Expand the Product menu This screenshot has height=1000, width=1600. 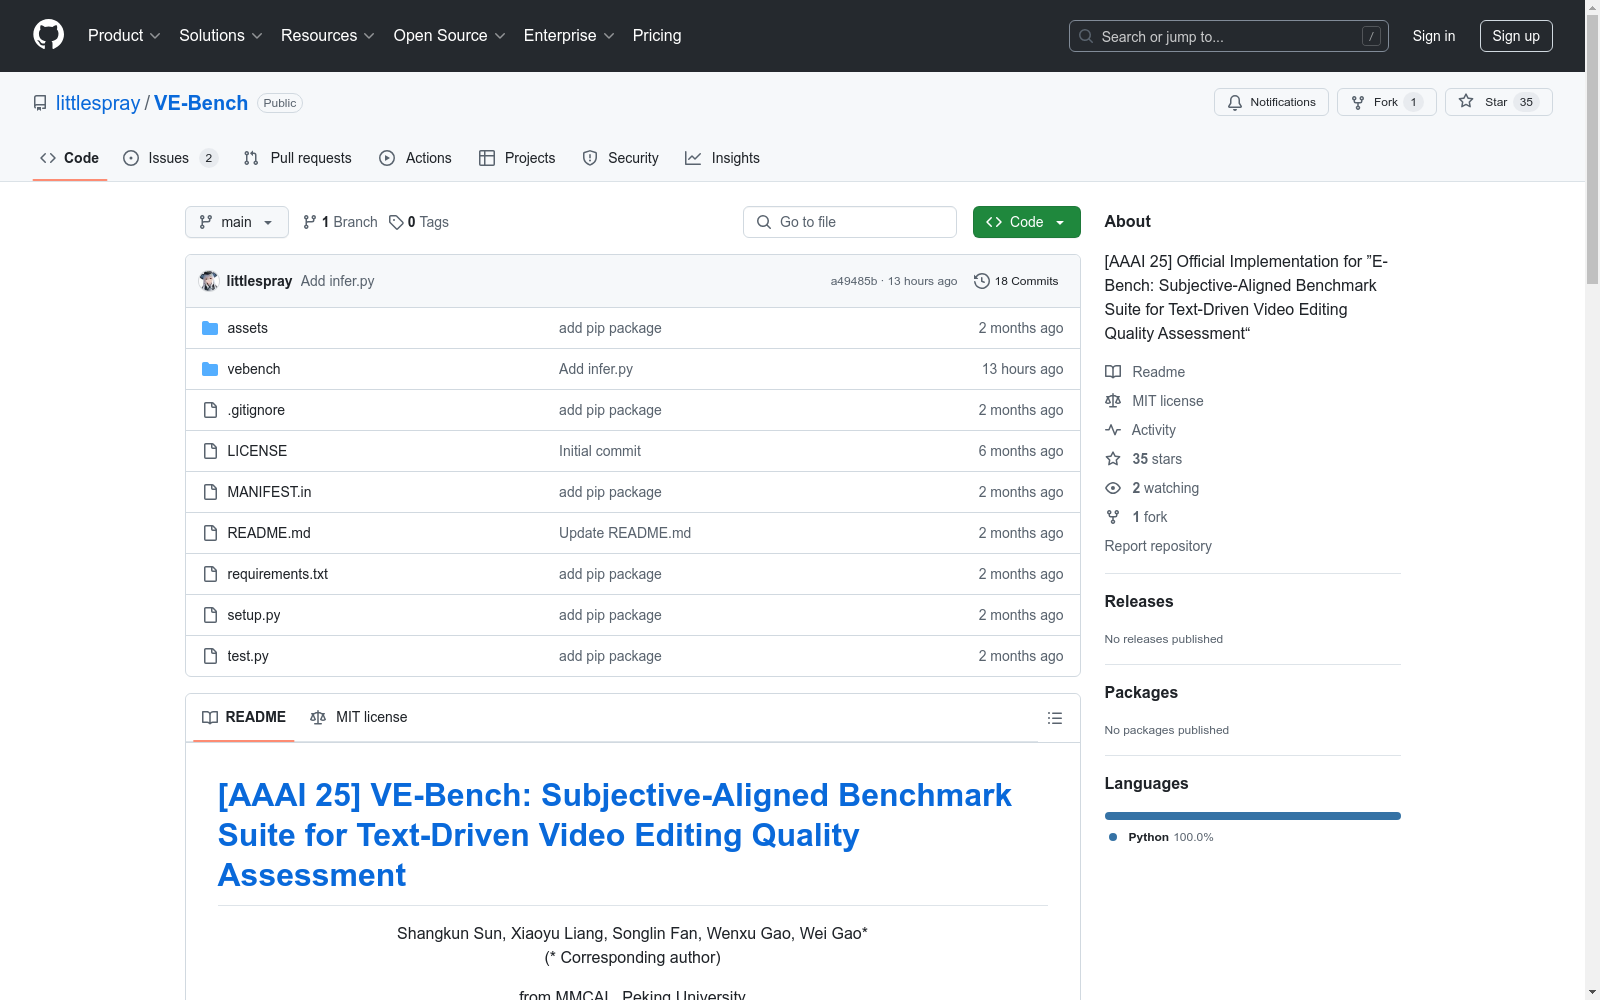(x=124, y=36)
